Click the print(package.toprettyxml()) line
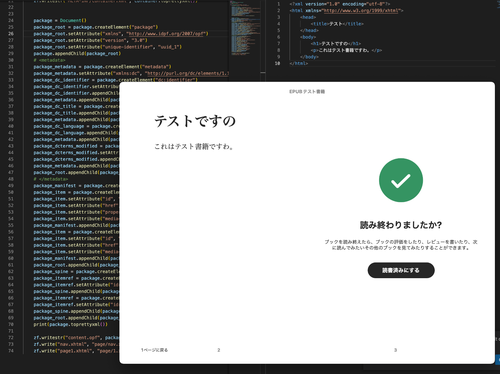Screen dimensions: 500x374 click(x=70, y=324)
